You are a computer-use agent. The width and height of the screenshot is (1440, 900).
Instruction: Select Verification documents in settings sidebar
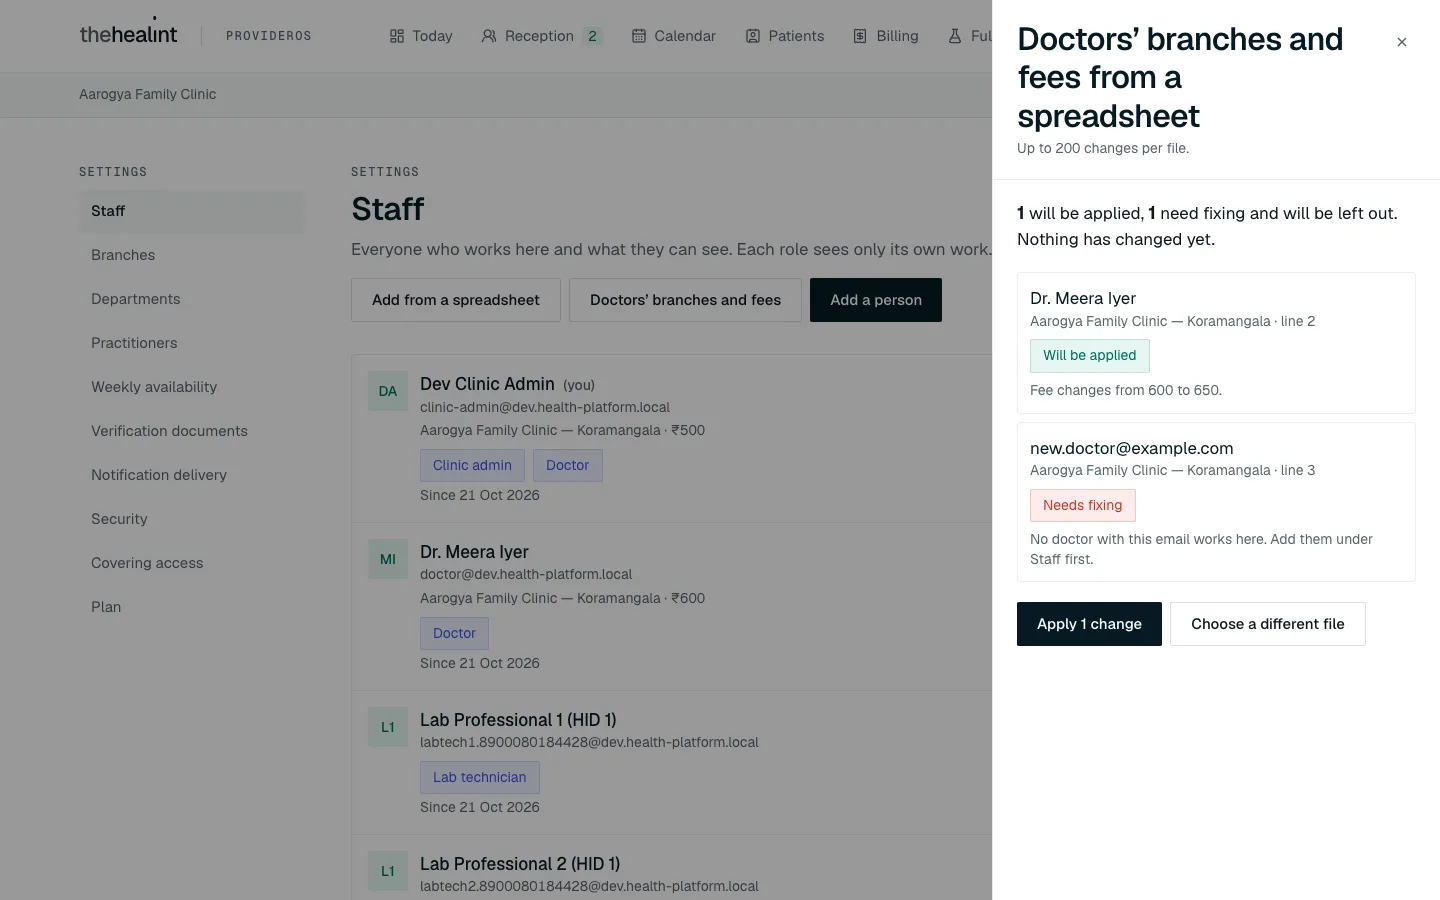click(x=192, y=431)
